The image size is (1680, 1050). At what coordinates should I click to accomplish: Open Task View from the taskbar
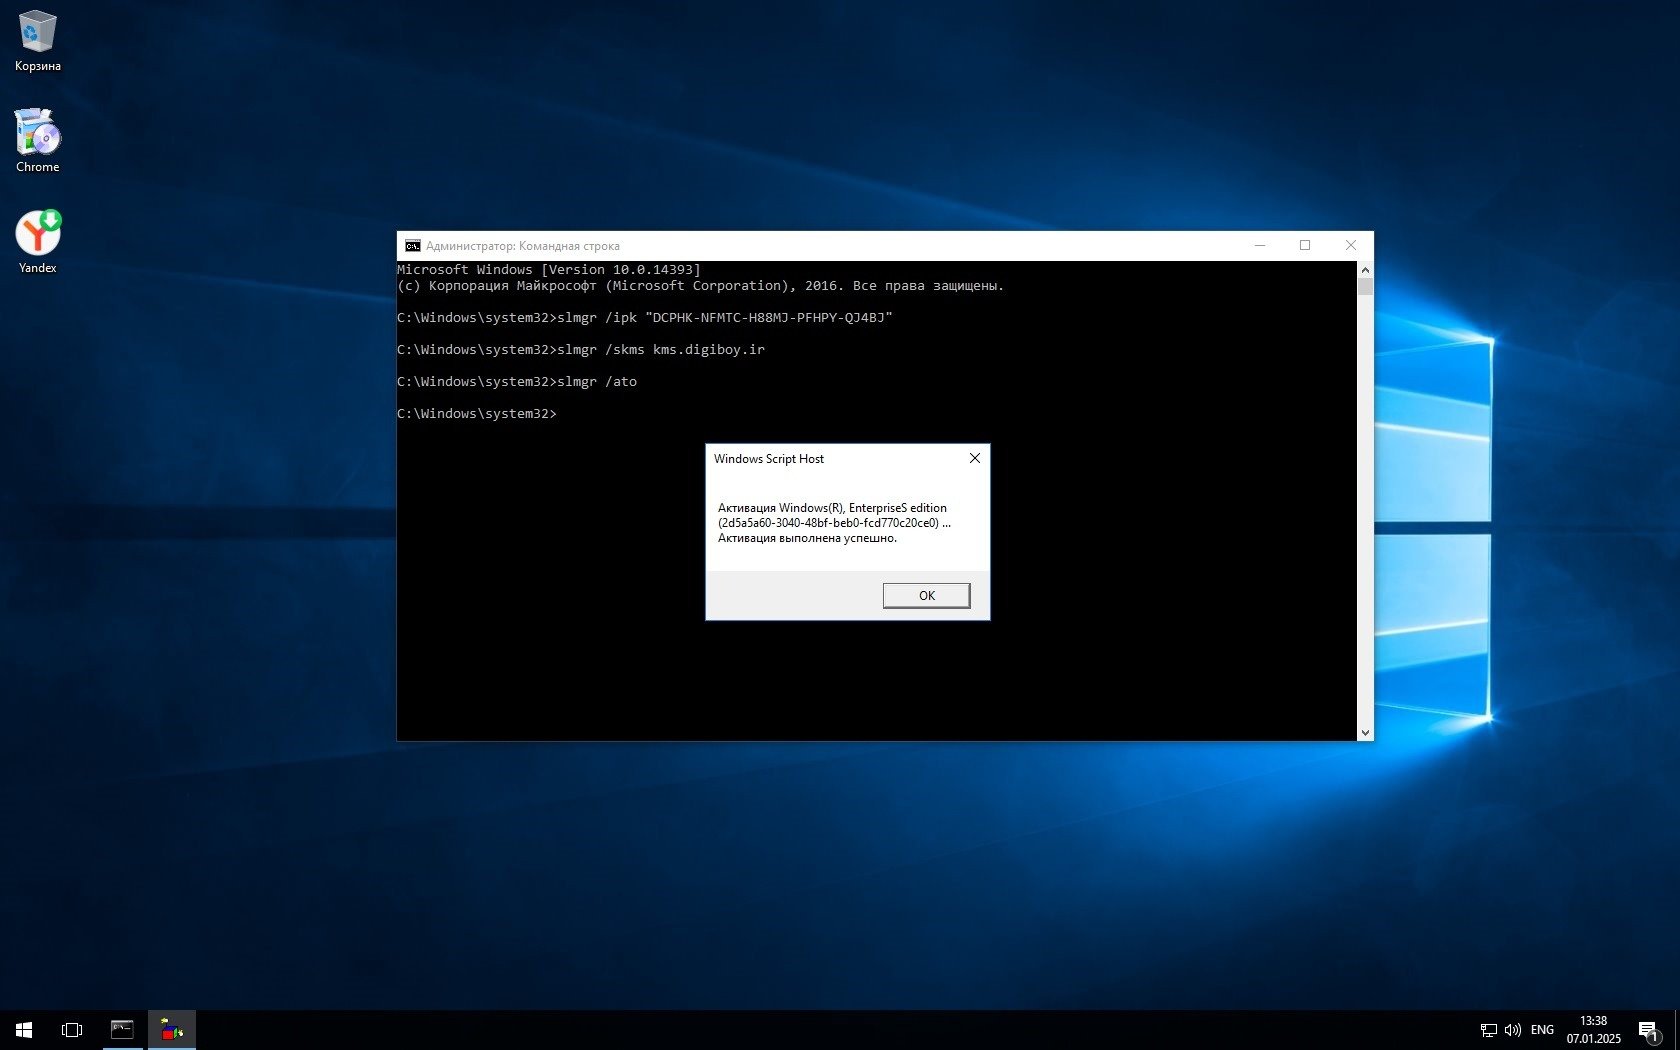(x=72, y=1029)
